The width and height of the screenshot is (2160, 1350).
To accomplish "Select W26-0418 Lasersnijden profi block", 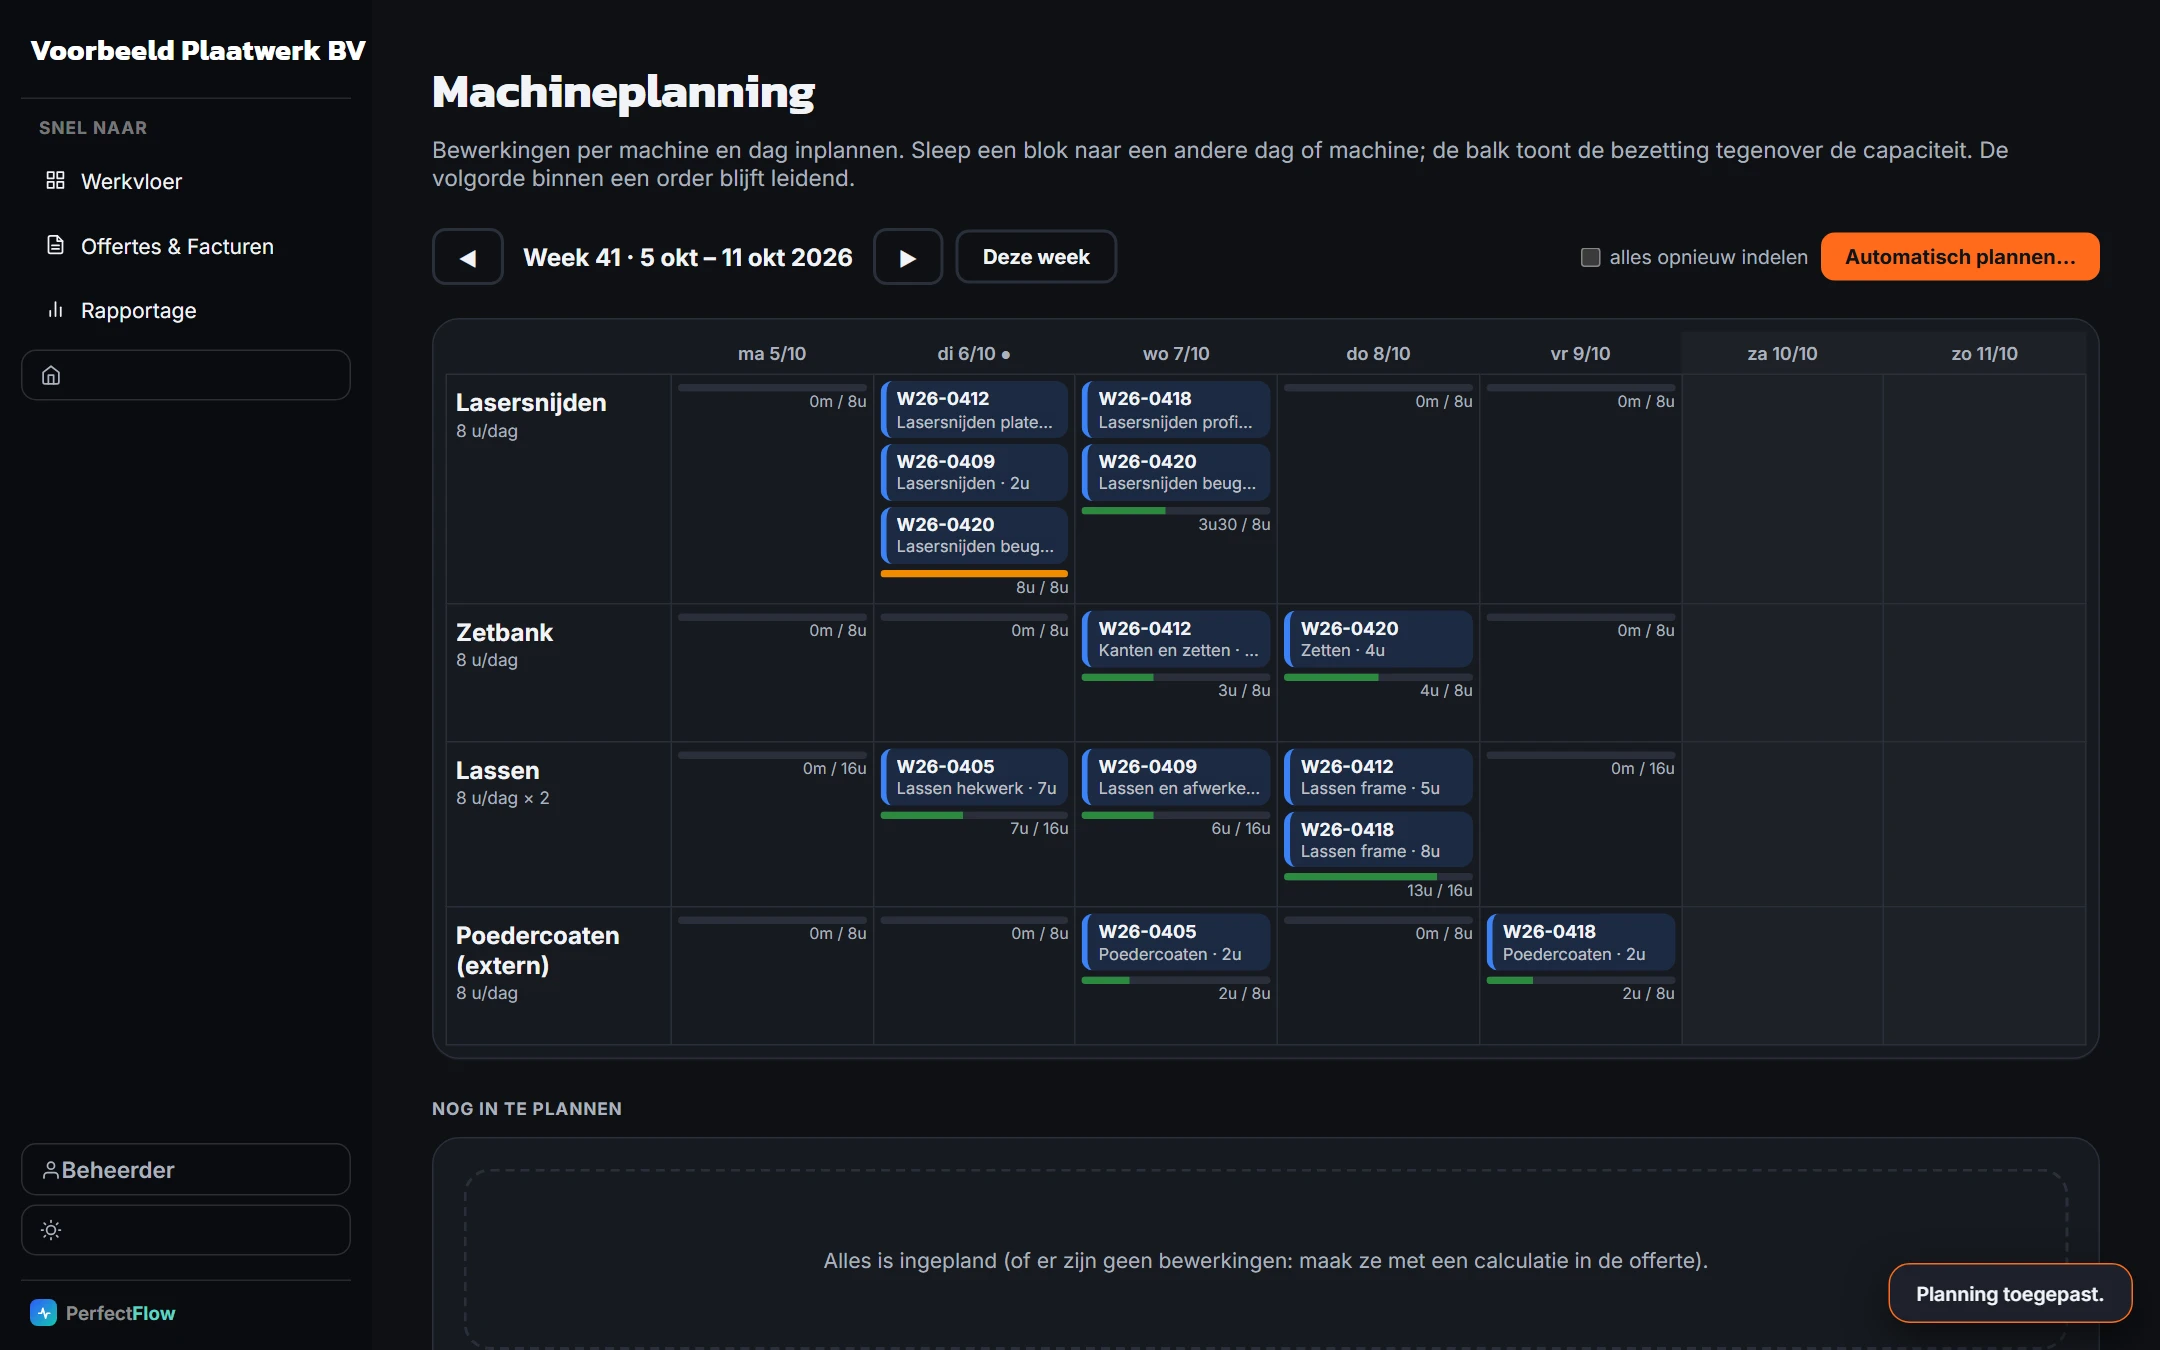I will pos(1176,409).
